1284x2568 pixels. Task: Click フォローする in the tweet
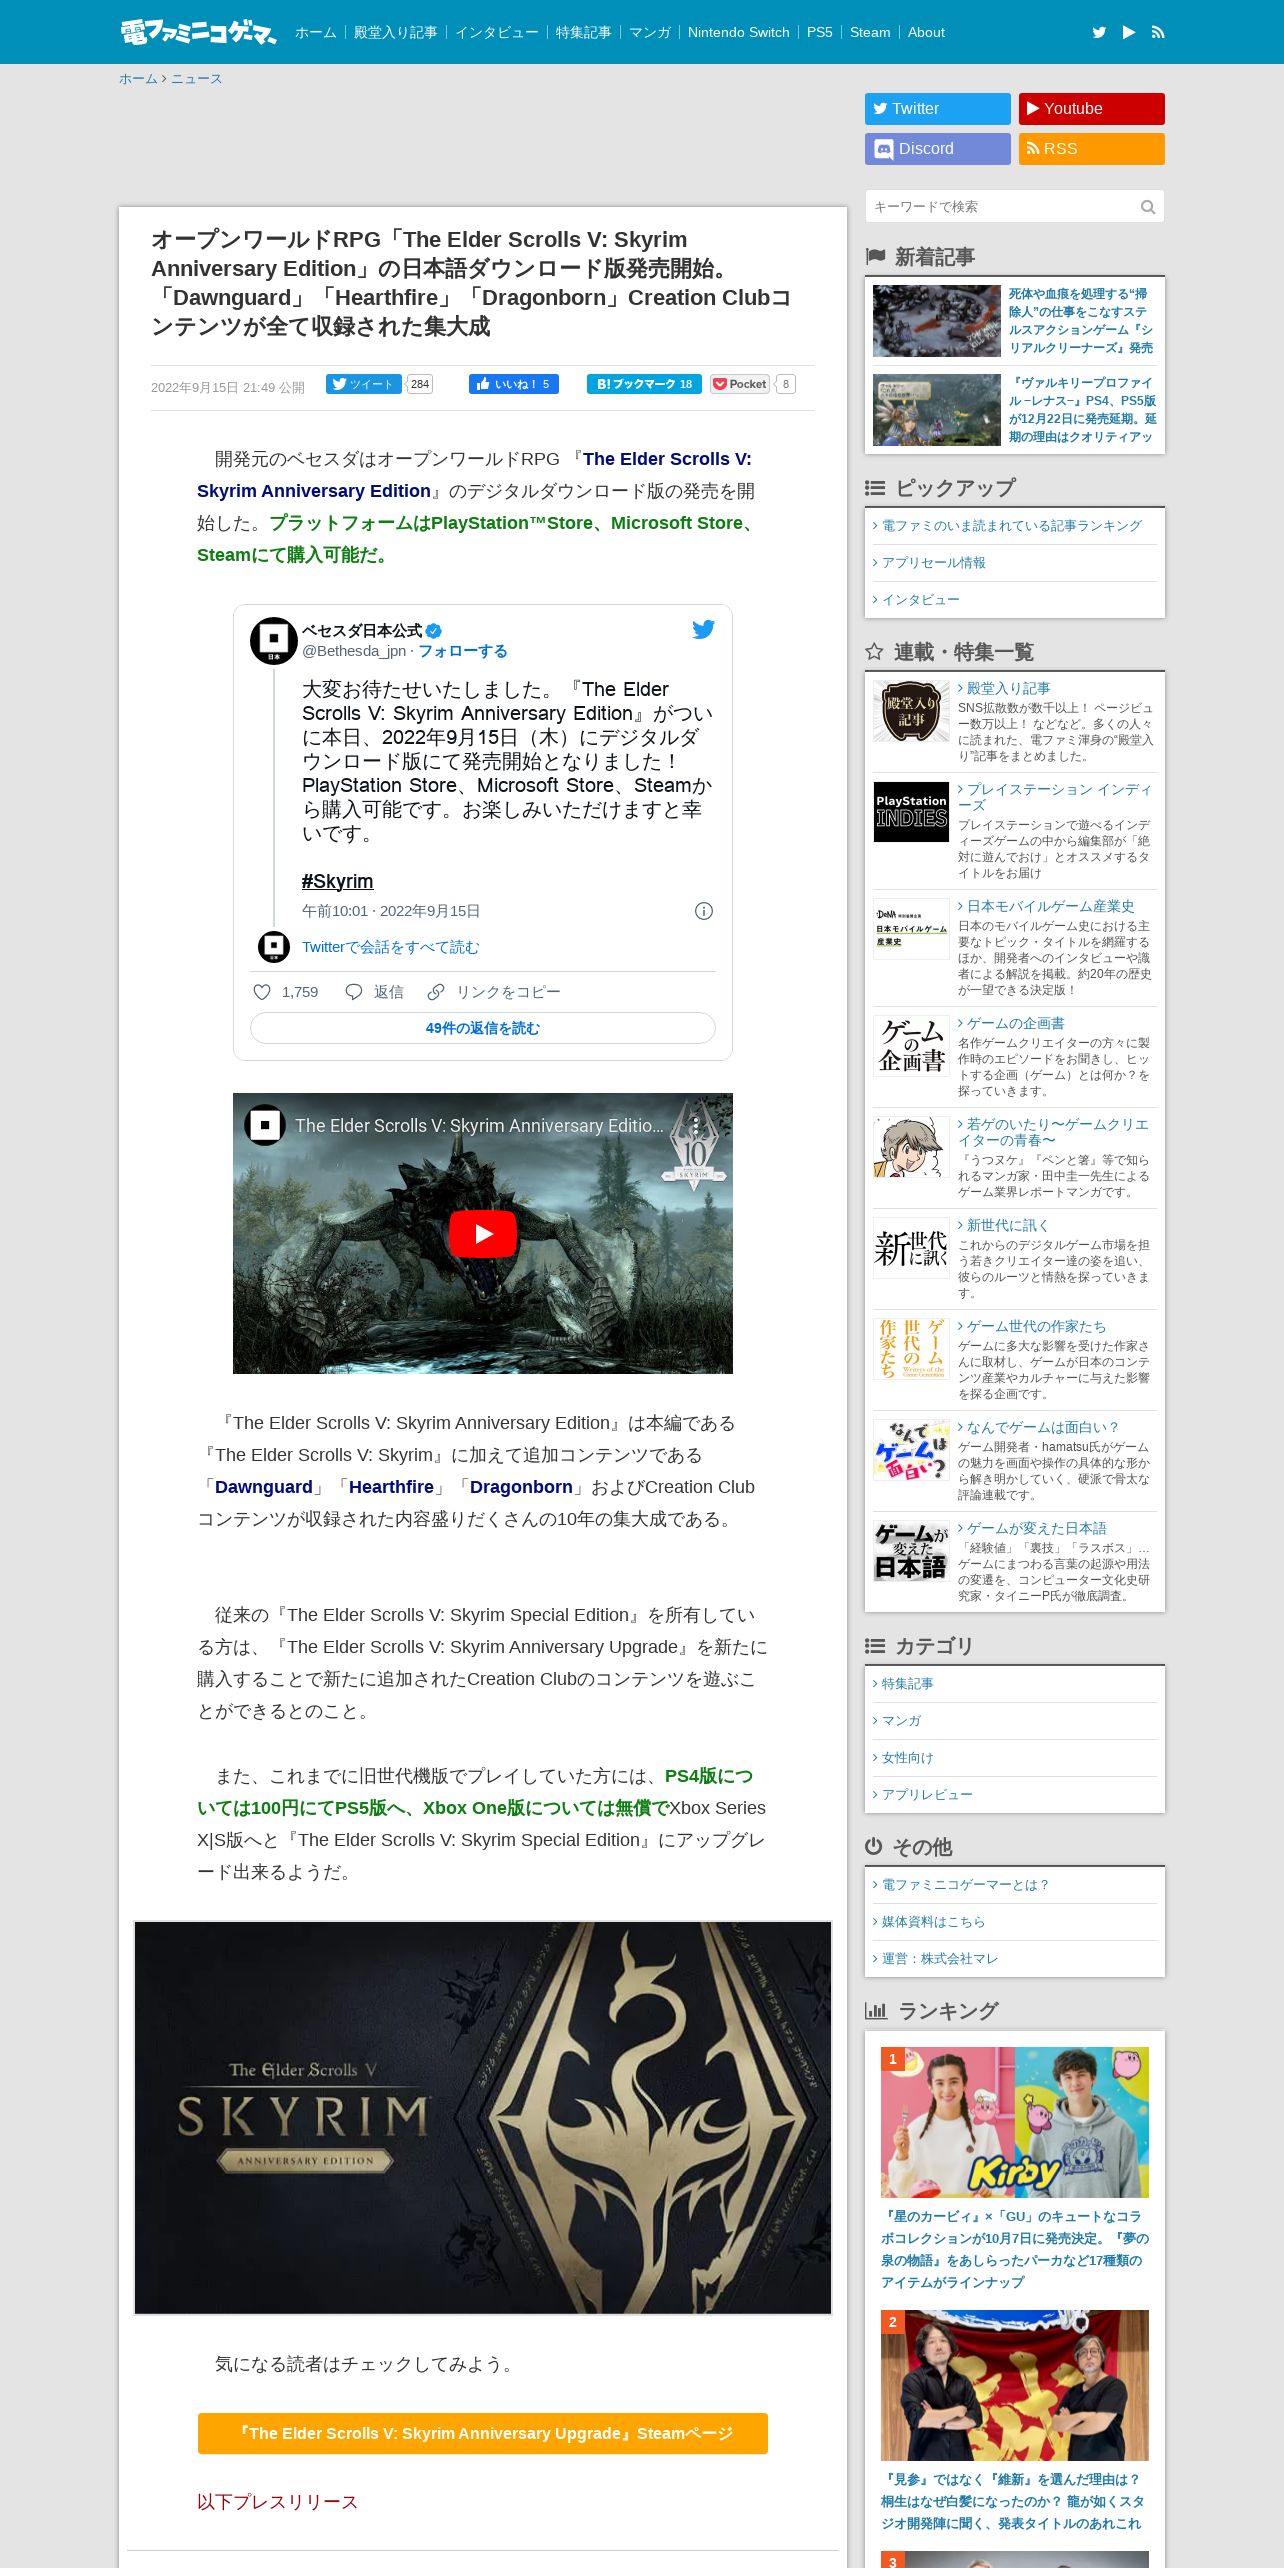[463, 651]
